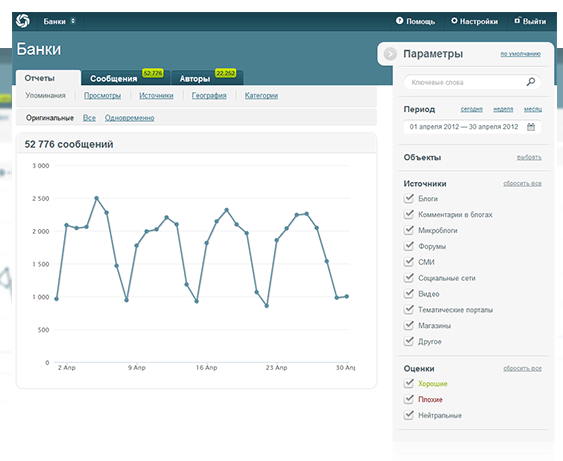The height and width of the screenshot is (461, 563).
Task: Click сбросить все link in Источники
Action: (522, 183)
